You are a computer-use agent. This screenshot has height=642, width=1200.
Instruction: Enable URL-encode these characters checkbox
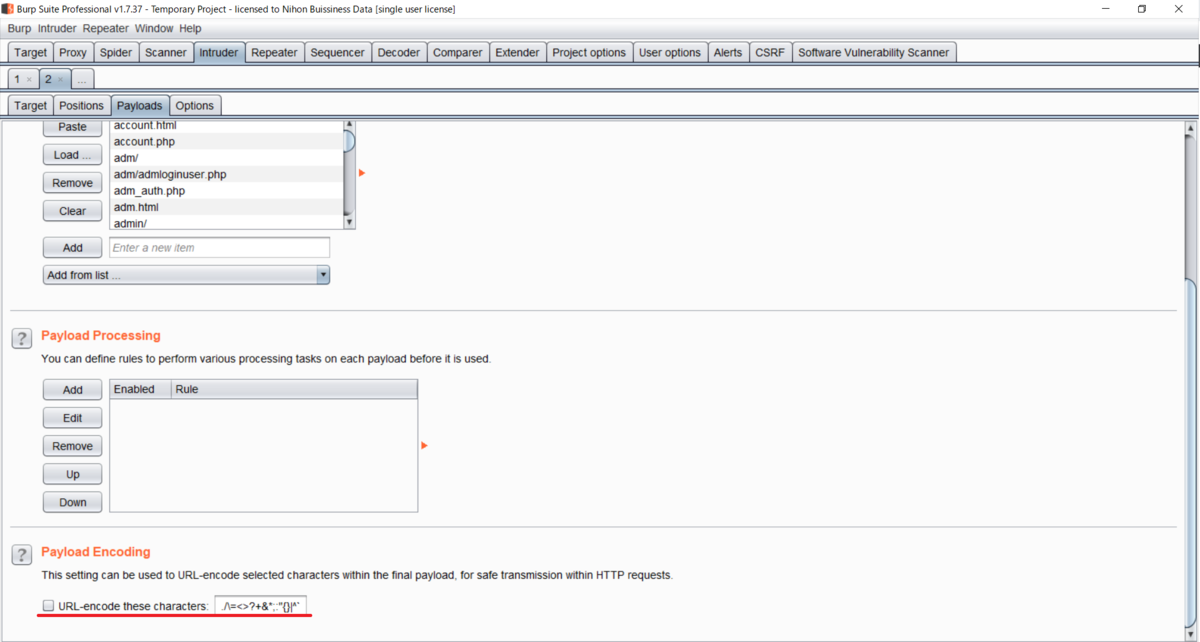[48, 605]
